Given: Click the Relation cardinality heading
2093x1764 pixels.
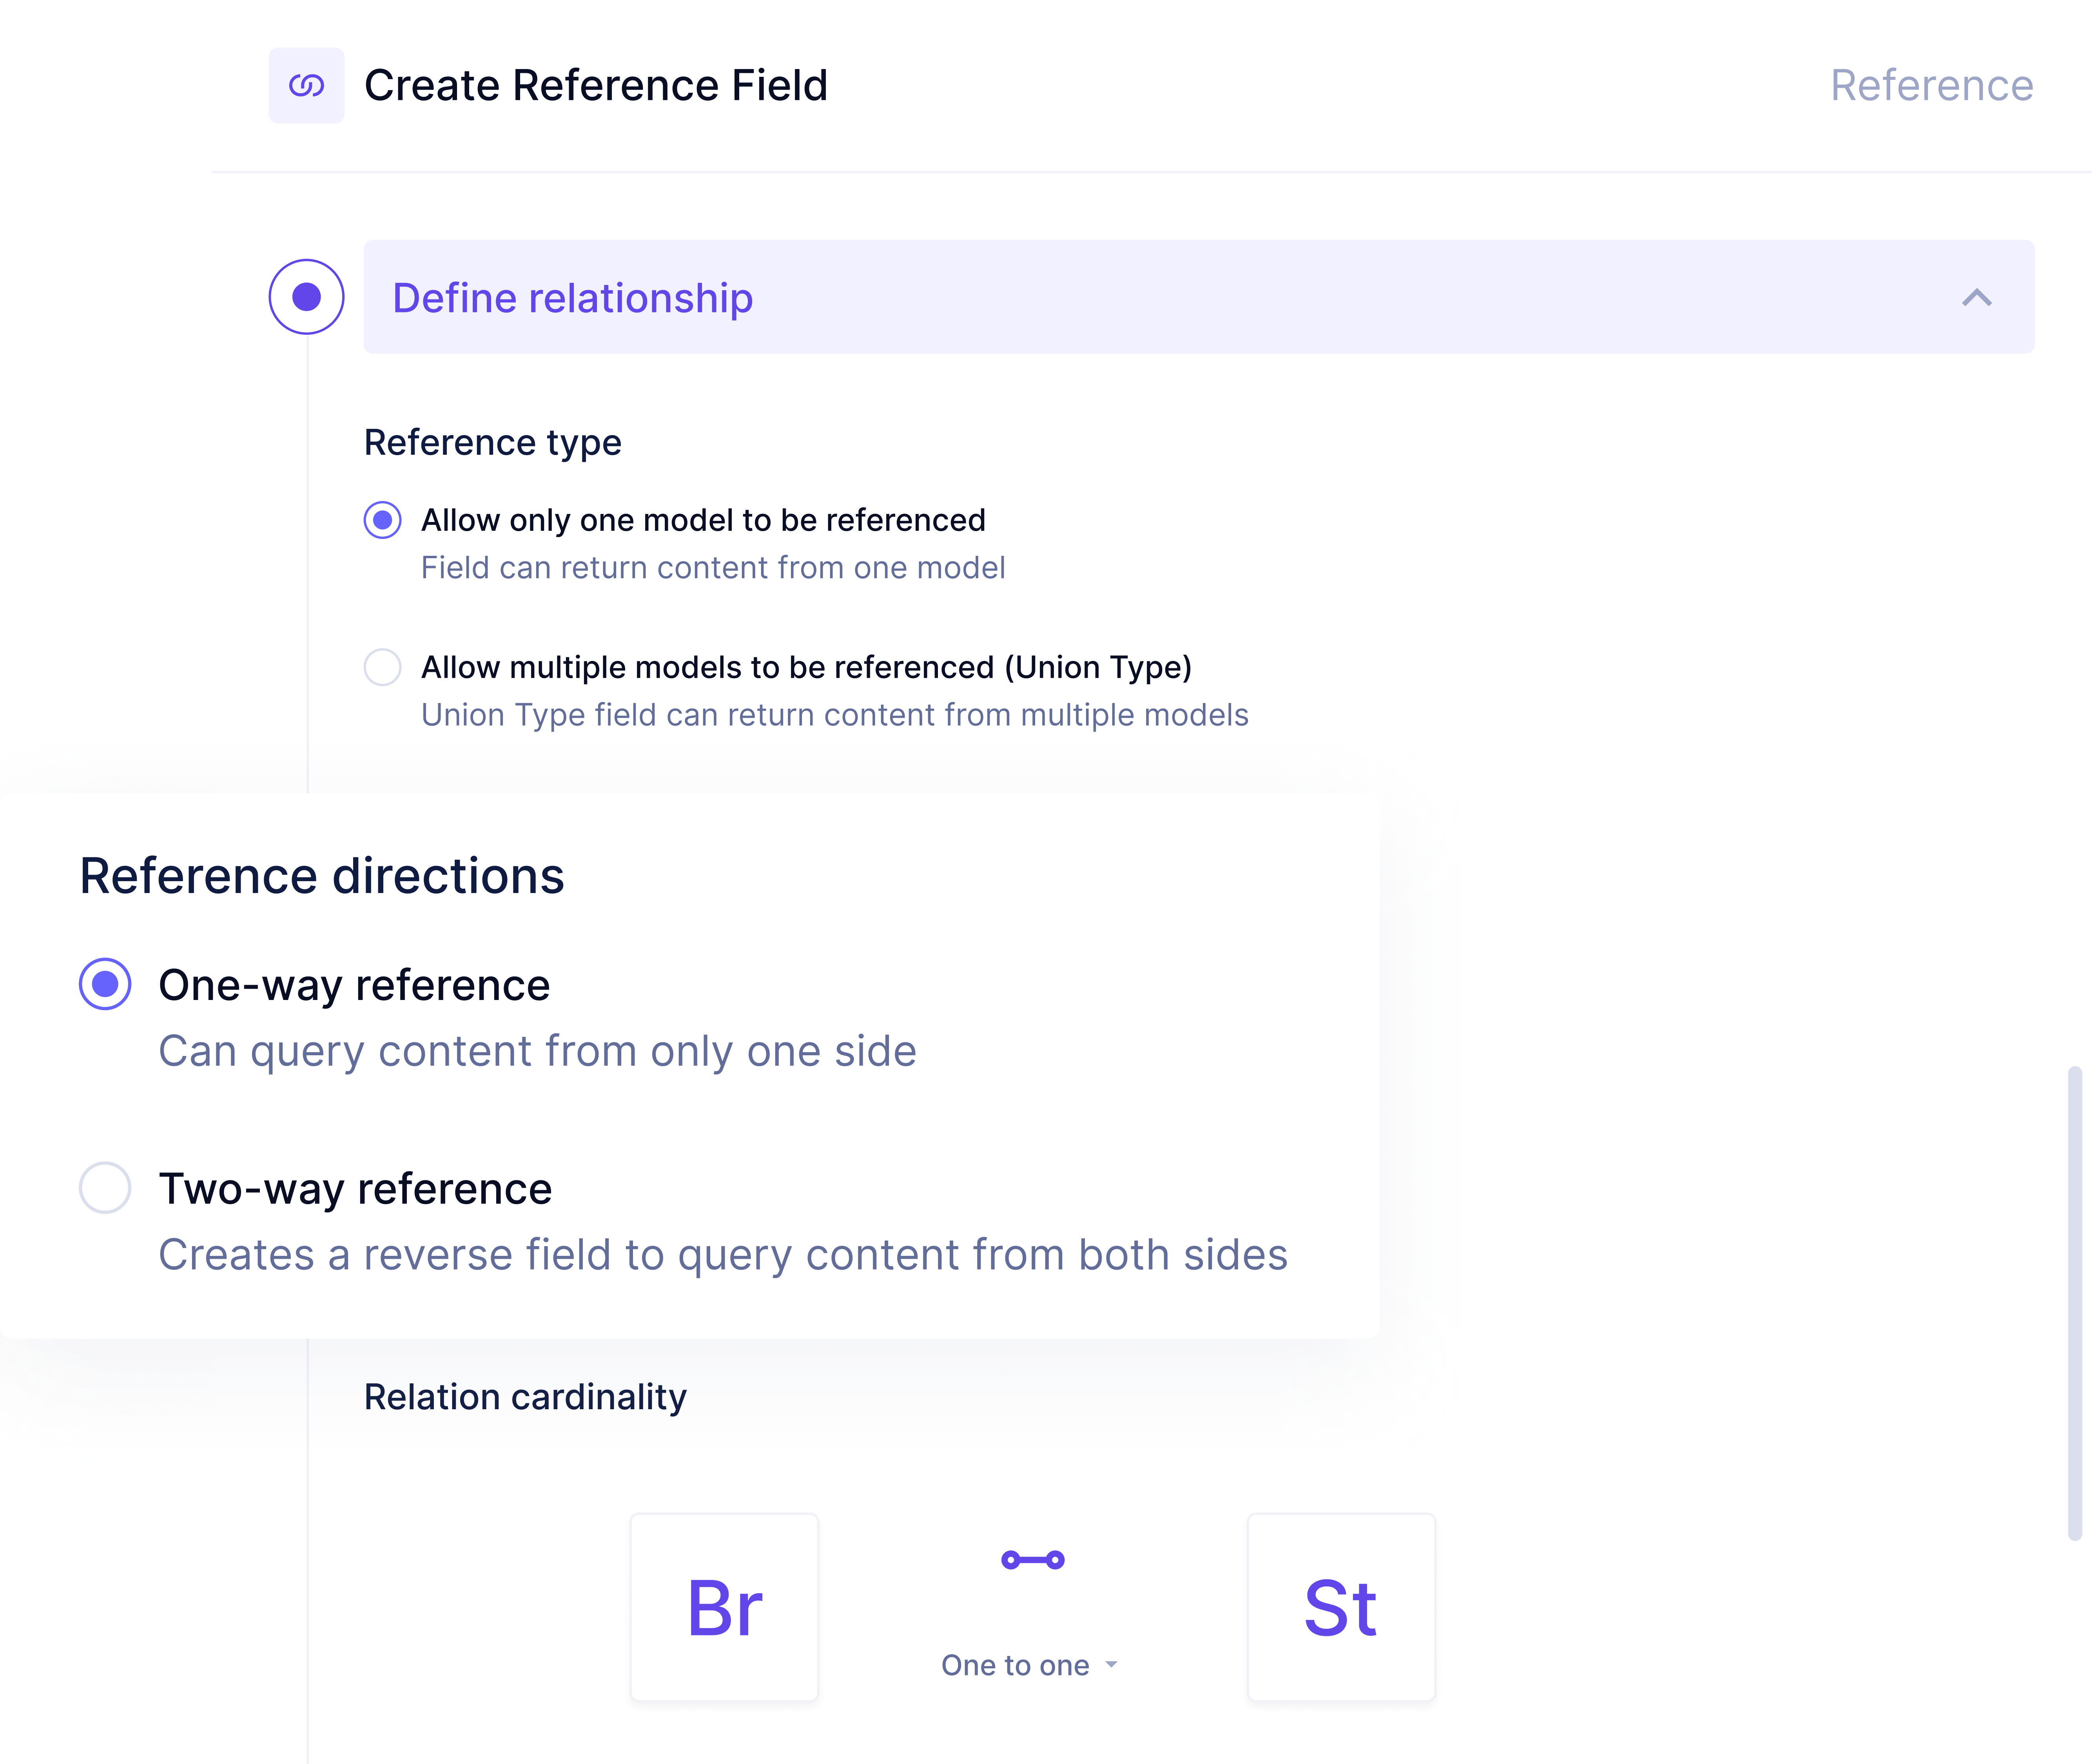Looking at the screenshot, I should click(x=525, y=1397).
